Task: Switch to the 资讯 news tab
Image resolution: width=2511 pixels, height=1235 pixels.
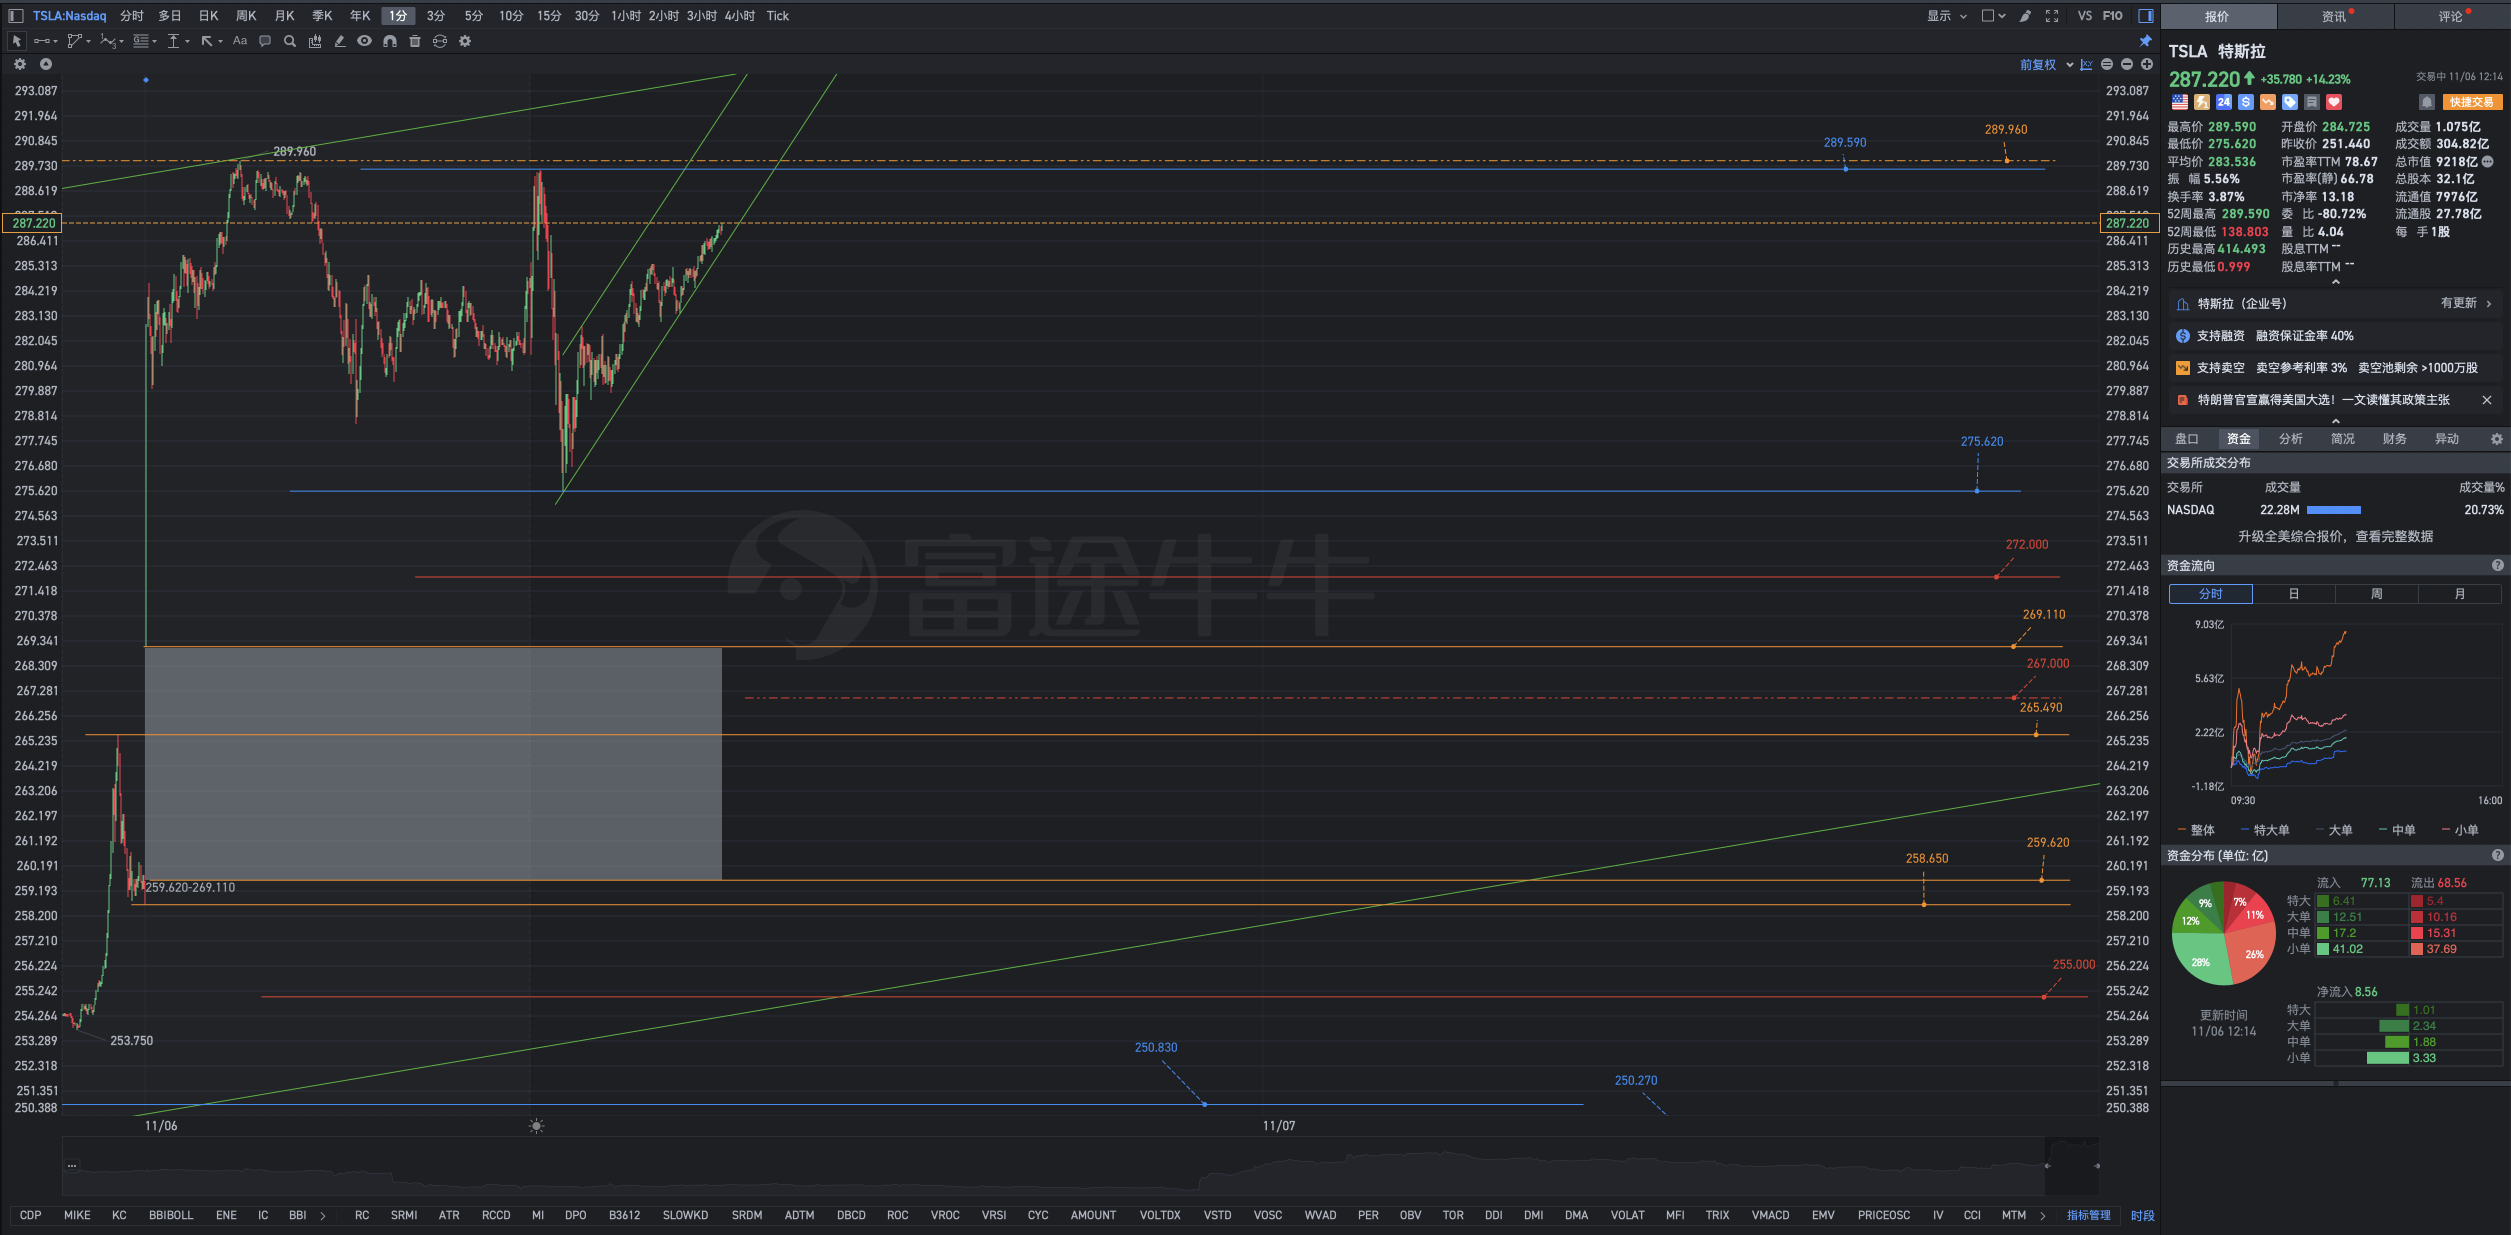Action: click(x=2334, y=16)
